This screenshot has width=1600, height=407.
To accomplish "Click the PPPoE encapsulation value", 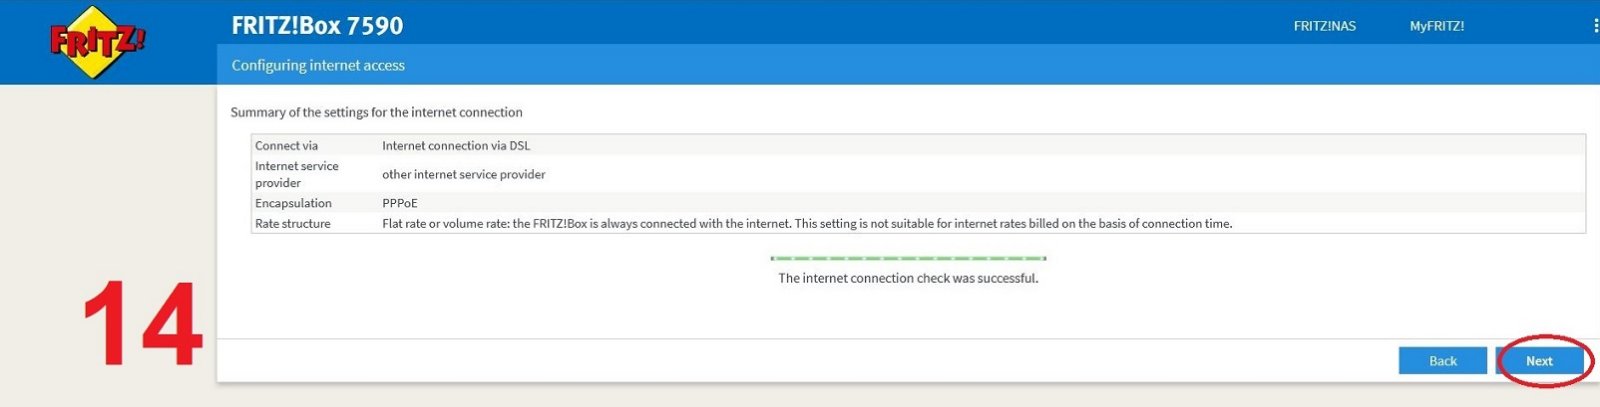I will coord(400,203).
